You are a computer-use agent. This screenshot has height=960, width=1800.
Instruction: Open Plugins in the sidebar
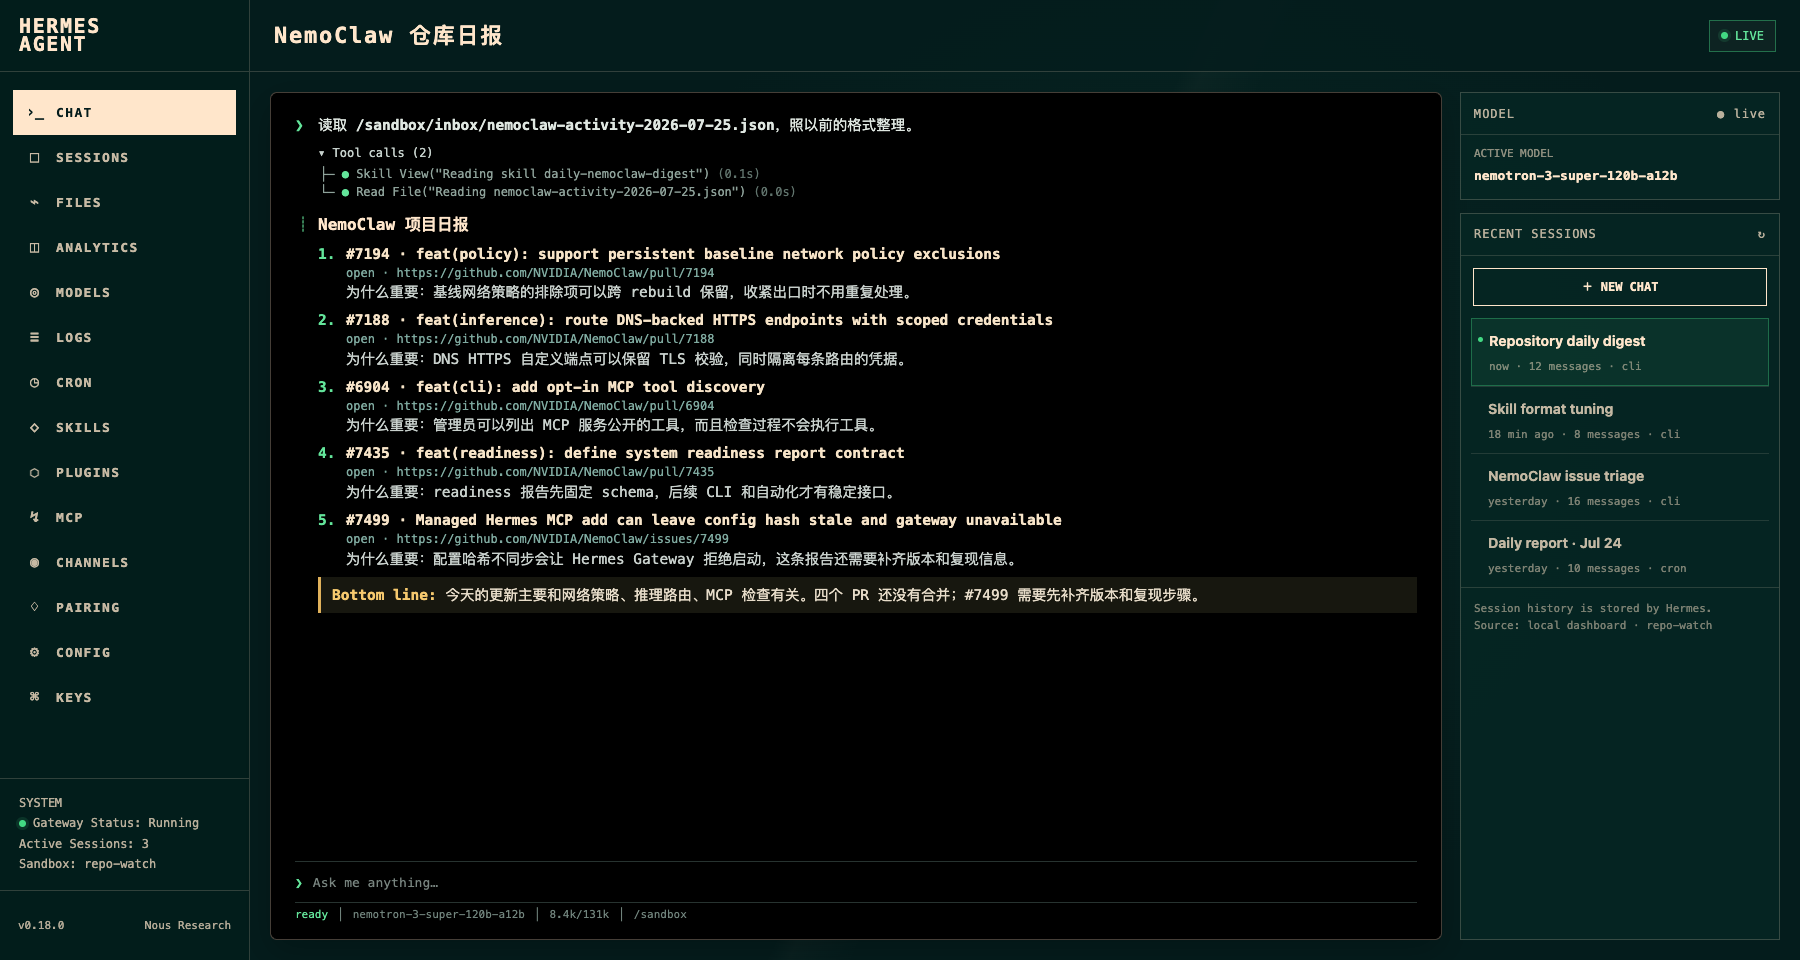(124, 473)
